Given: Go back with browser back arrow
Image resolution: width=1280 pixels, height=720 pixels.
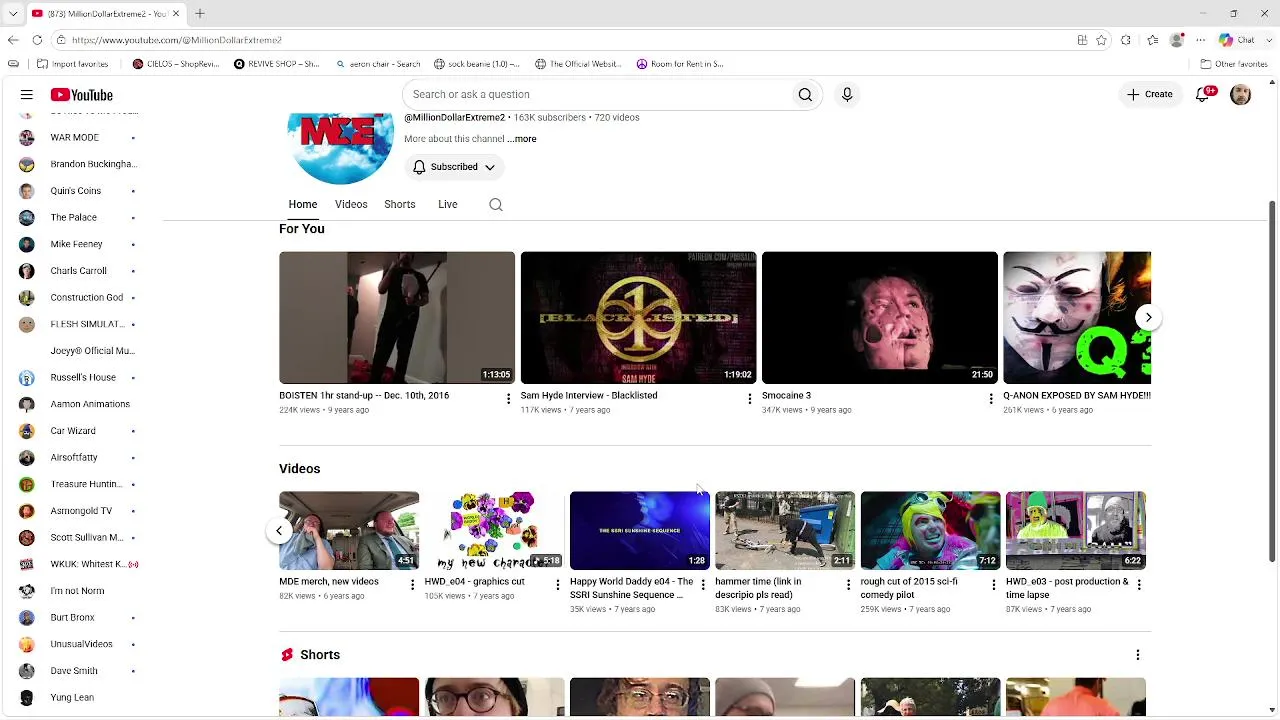Looking at the screenshot, I should coord(13,40).
